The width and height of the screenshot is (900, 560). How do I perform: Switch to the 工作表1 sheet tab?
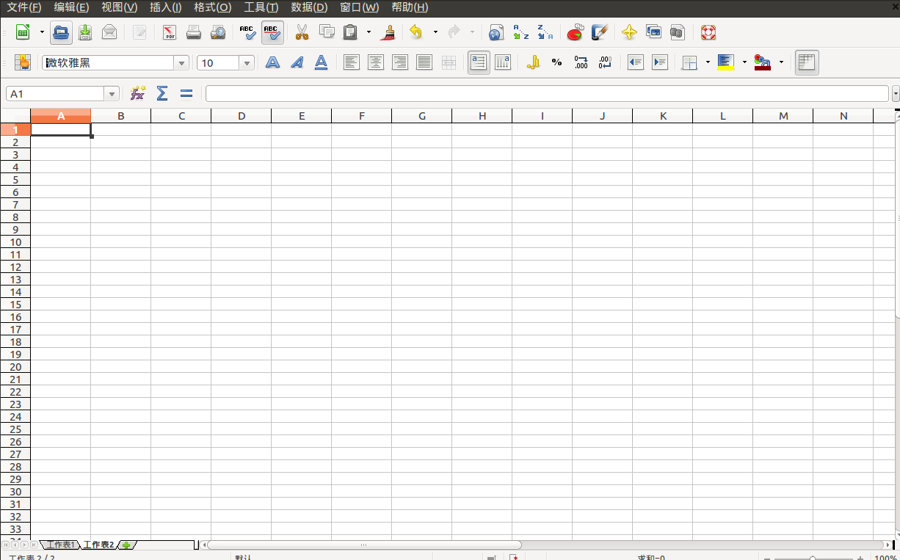[x=58, y=545]
